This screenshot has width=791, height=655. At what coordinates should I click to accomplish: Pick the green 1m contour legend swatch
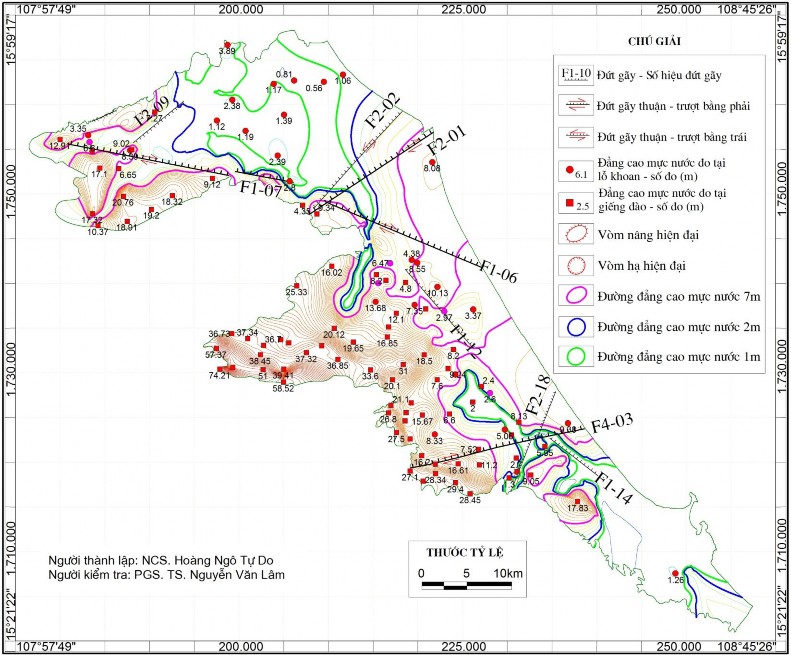click(575, 357)
